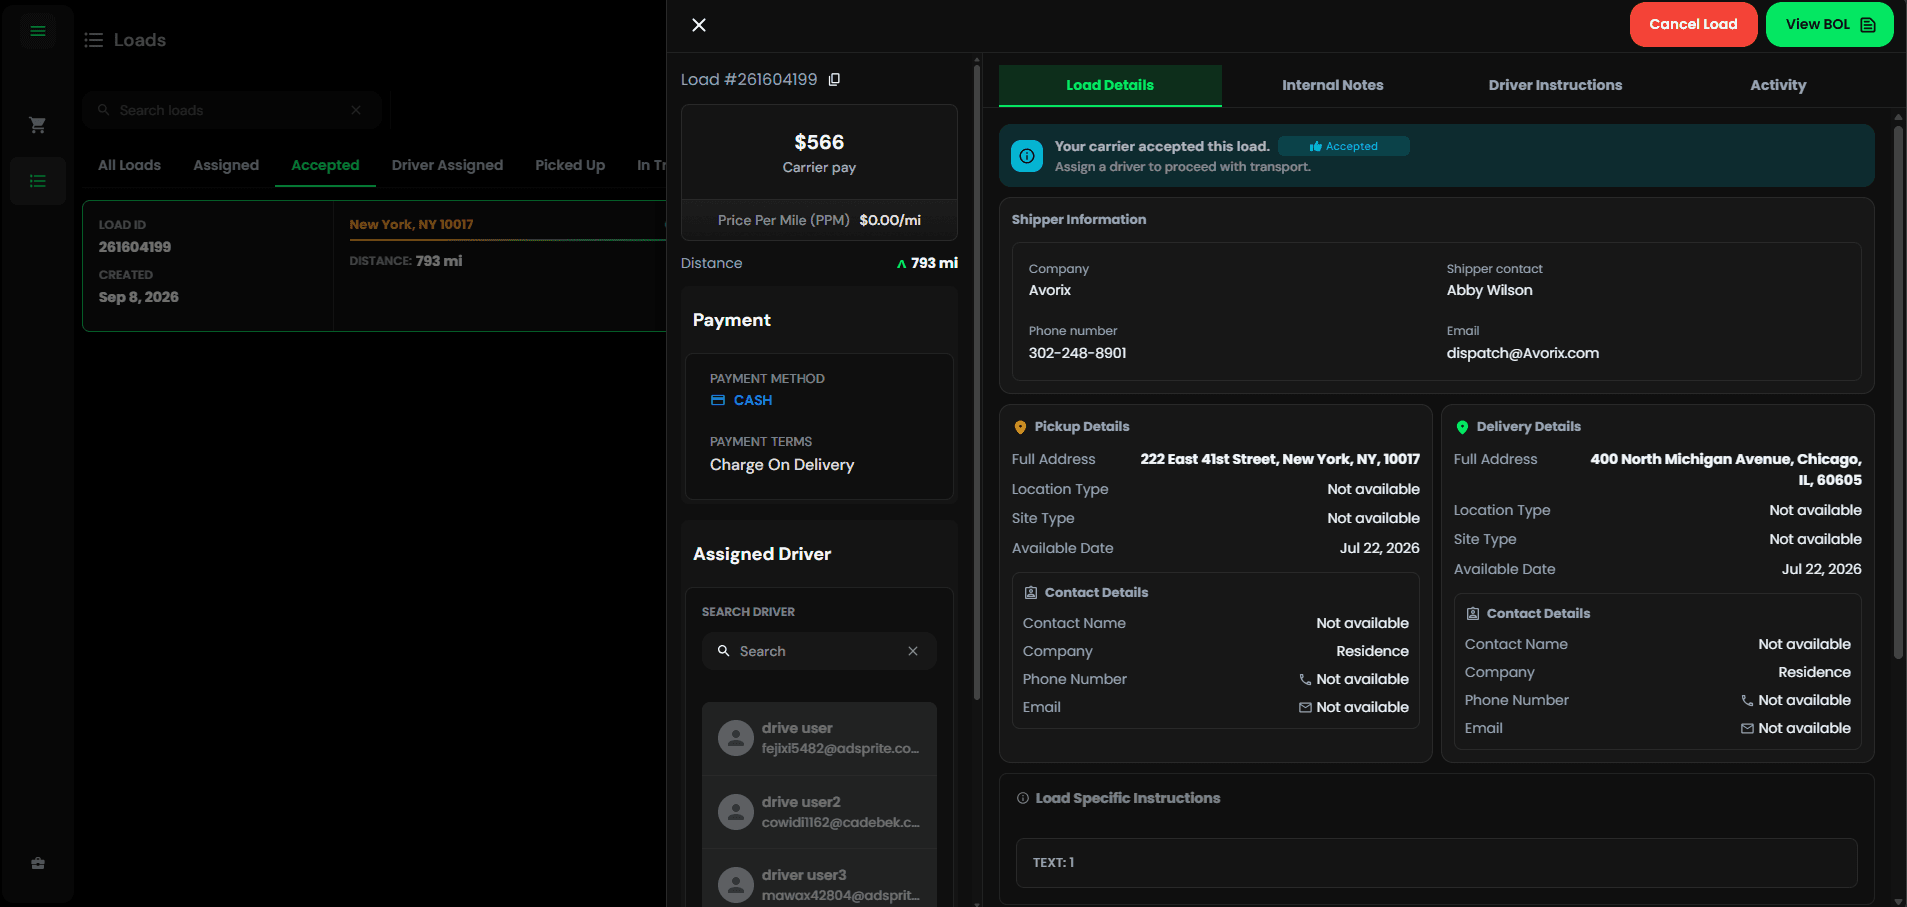Show the All Loads tab
The height and width of the screenshot is (907, 1907).
(x=129, y=165)
